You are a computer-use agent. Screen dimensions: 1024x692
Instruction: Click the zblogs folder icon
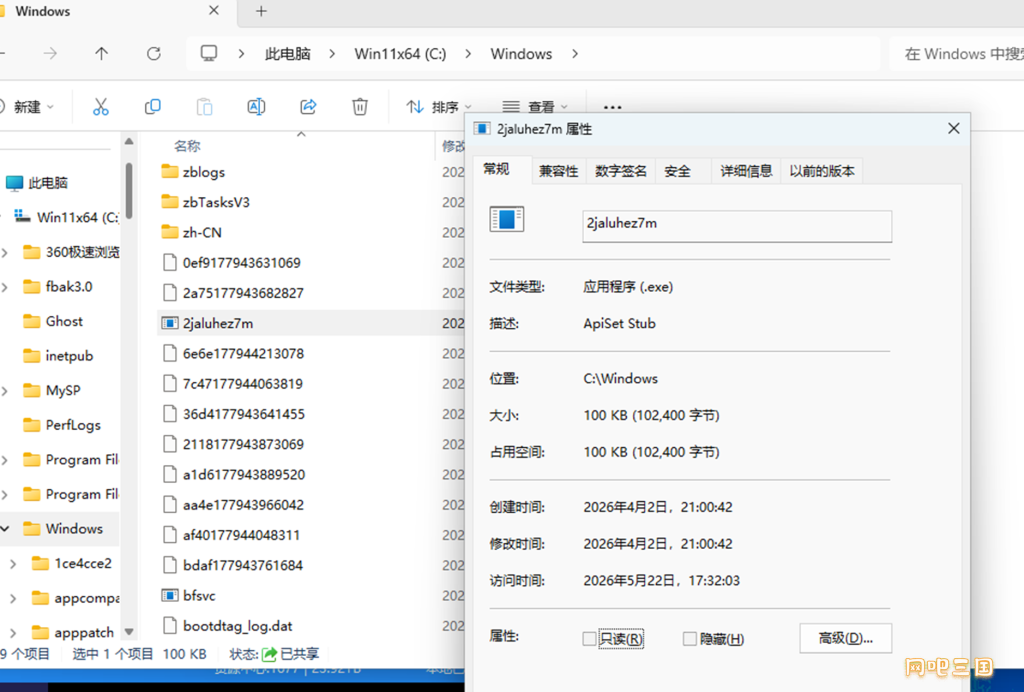point(170,172)
